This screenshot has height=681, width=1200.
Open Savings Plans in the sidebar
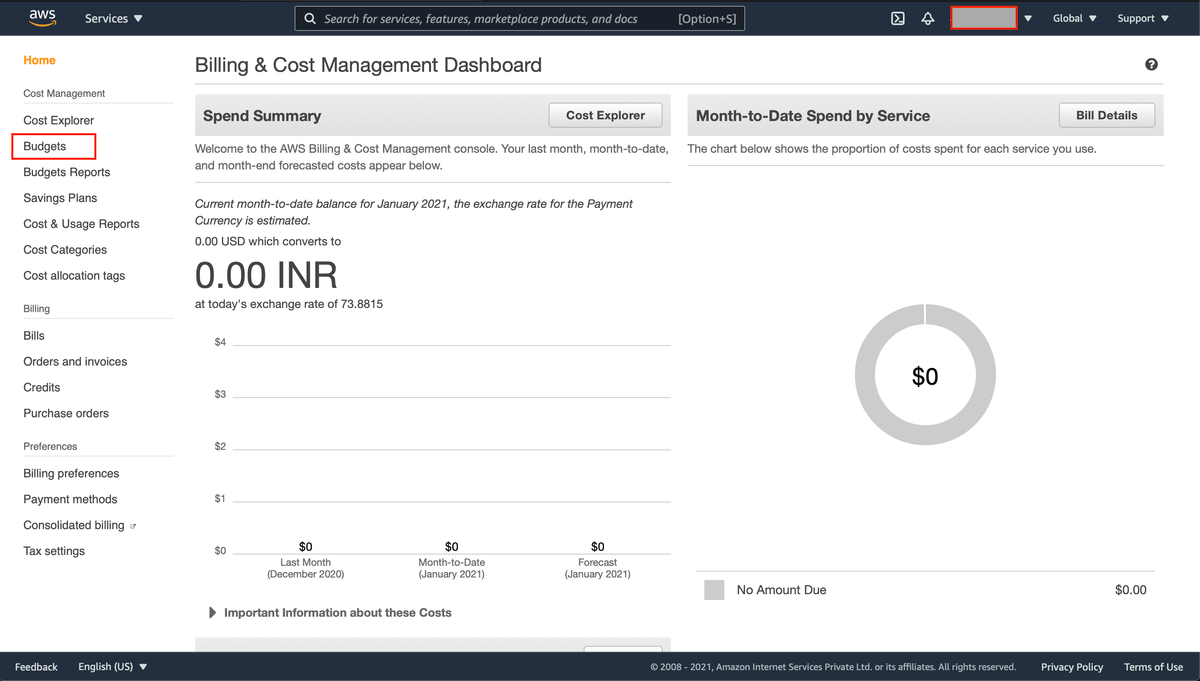(60, 198)
